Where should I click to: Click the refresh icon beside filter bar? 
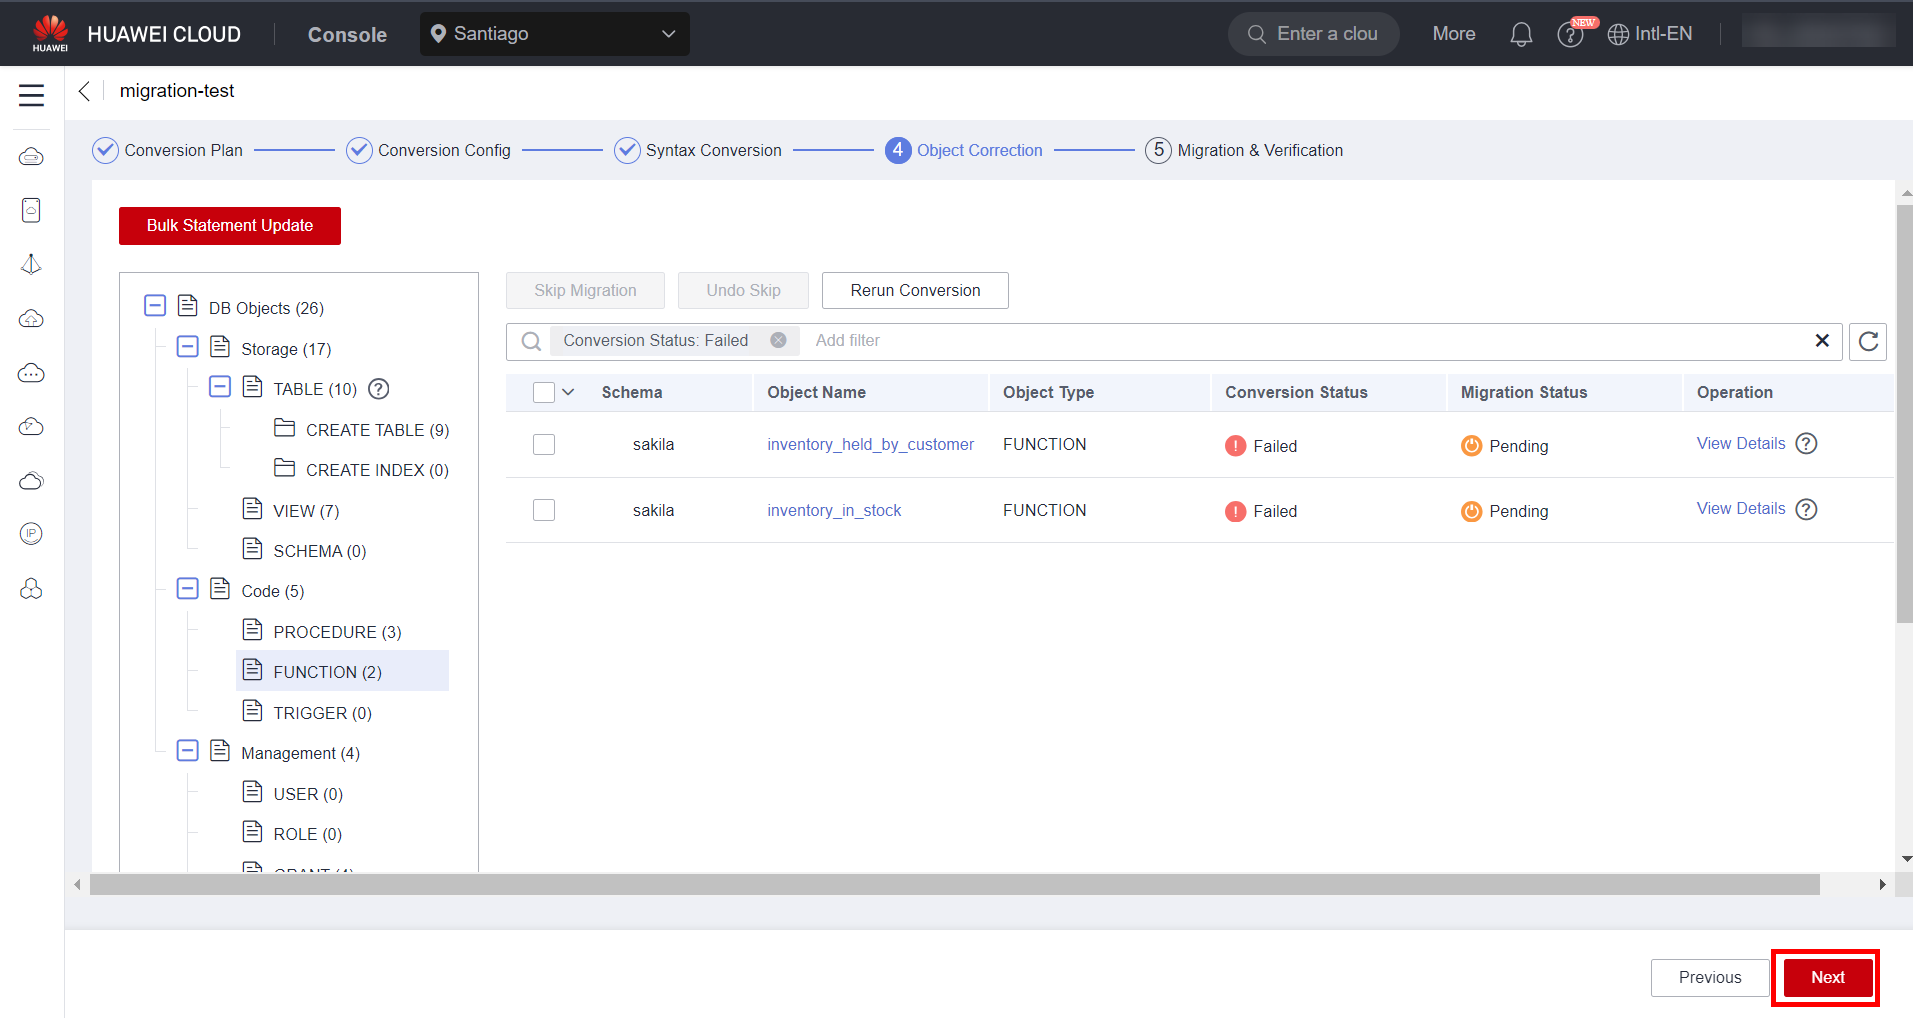[1867, 342]
